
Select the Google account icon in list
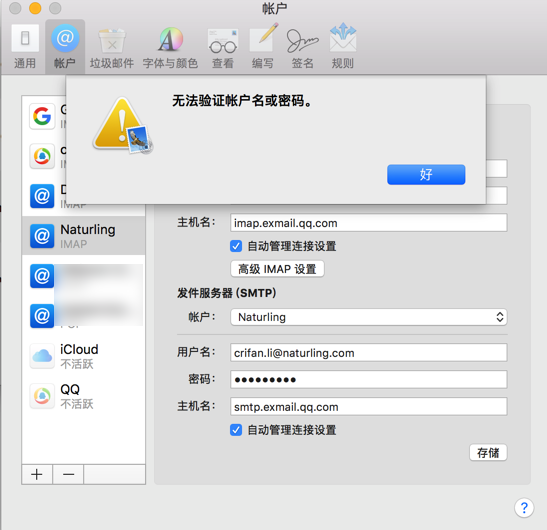pos(42,116)
